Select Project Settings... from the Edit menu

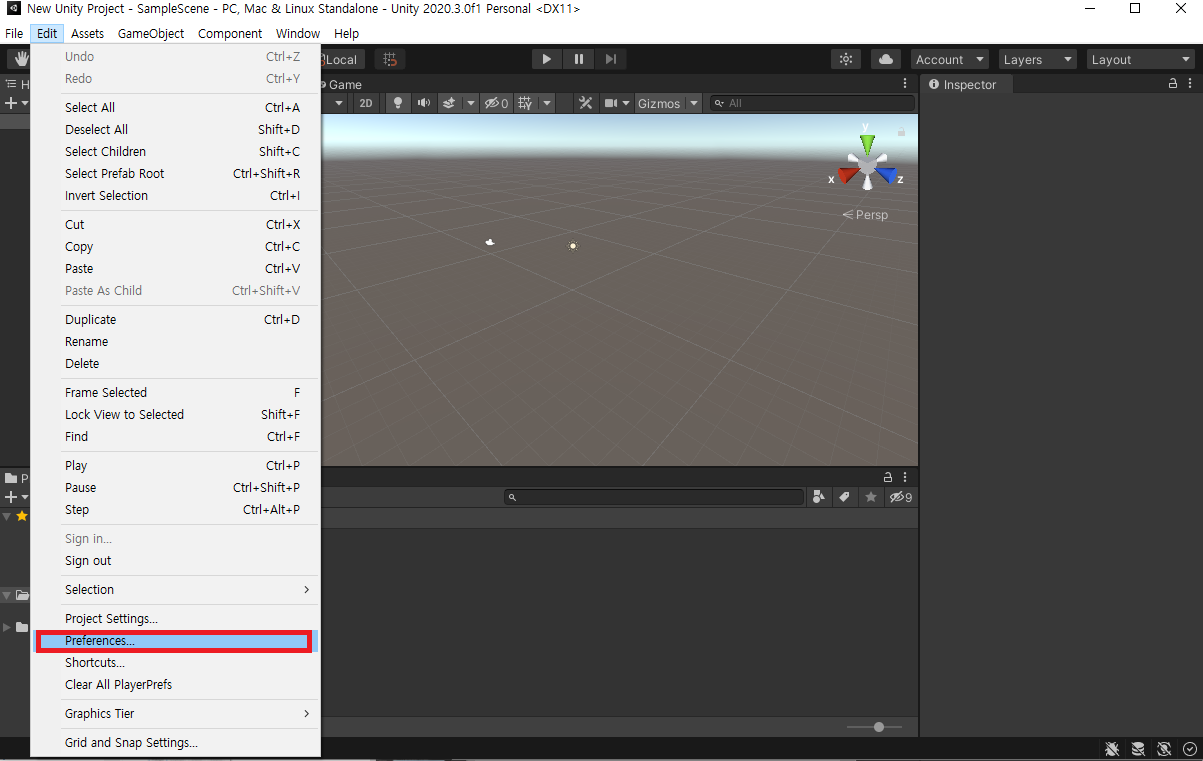pyautogui.click(x=174, y=619)
